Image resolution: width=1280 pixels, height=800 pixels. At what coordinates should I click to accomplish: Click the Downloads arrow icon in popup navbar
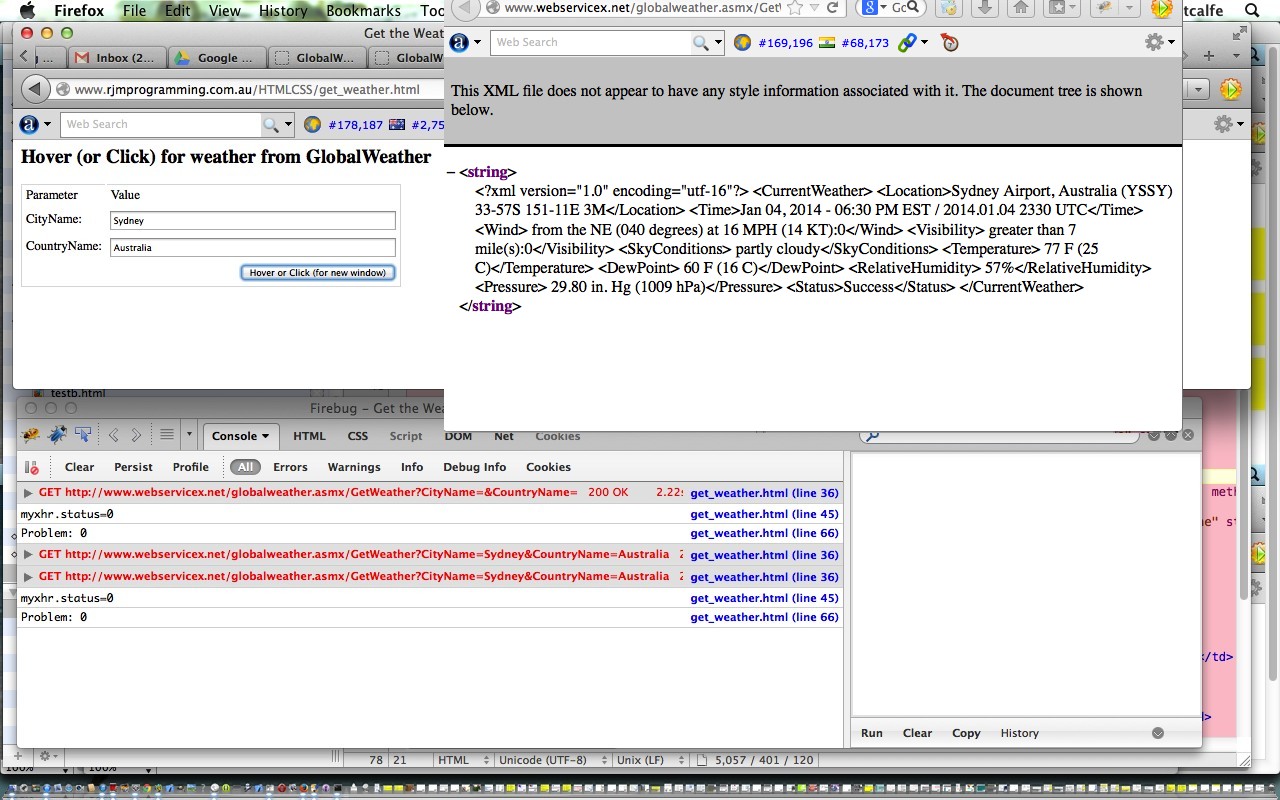[985, 8]
